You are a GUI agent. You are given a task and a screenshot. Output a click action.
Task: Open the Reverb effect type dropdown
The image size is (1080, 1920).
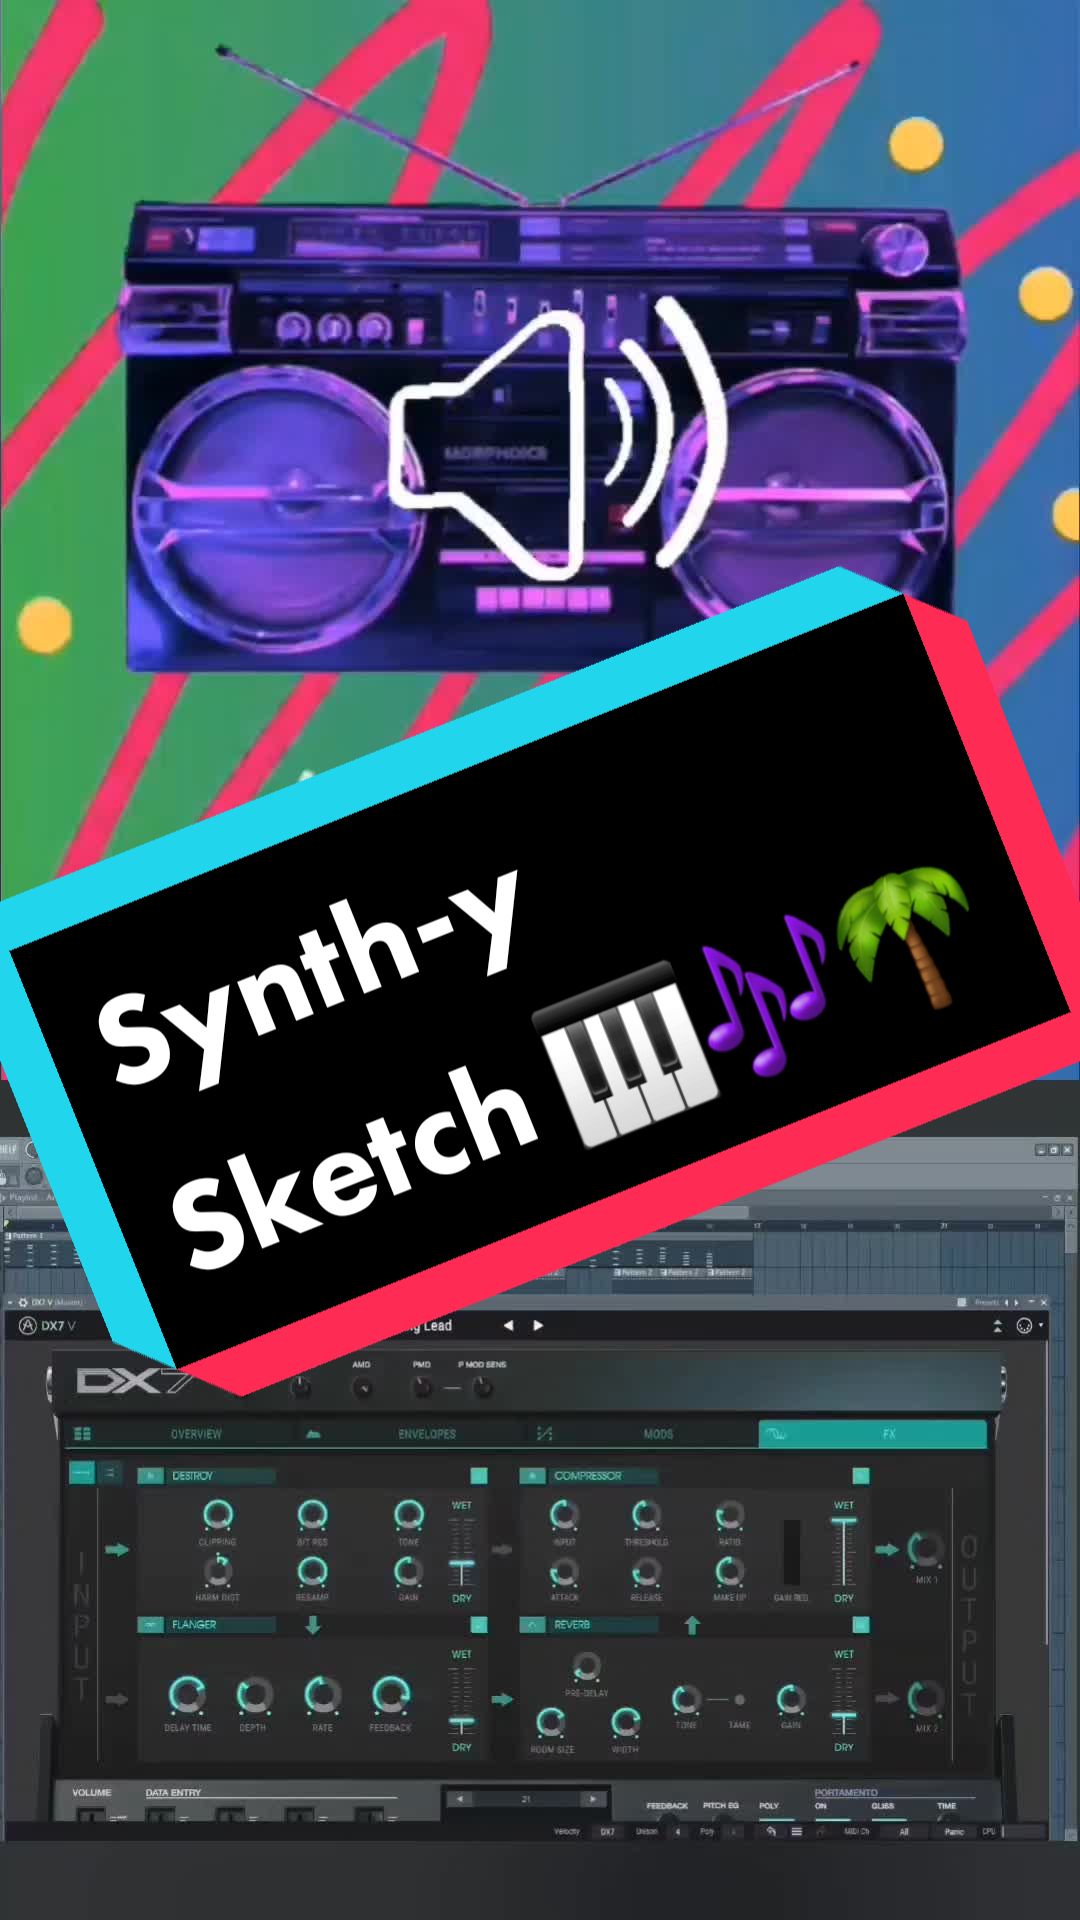coord(603,1625)
